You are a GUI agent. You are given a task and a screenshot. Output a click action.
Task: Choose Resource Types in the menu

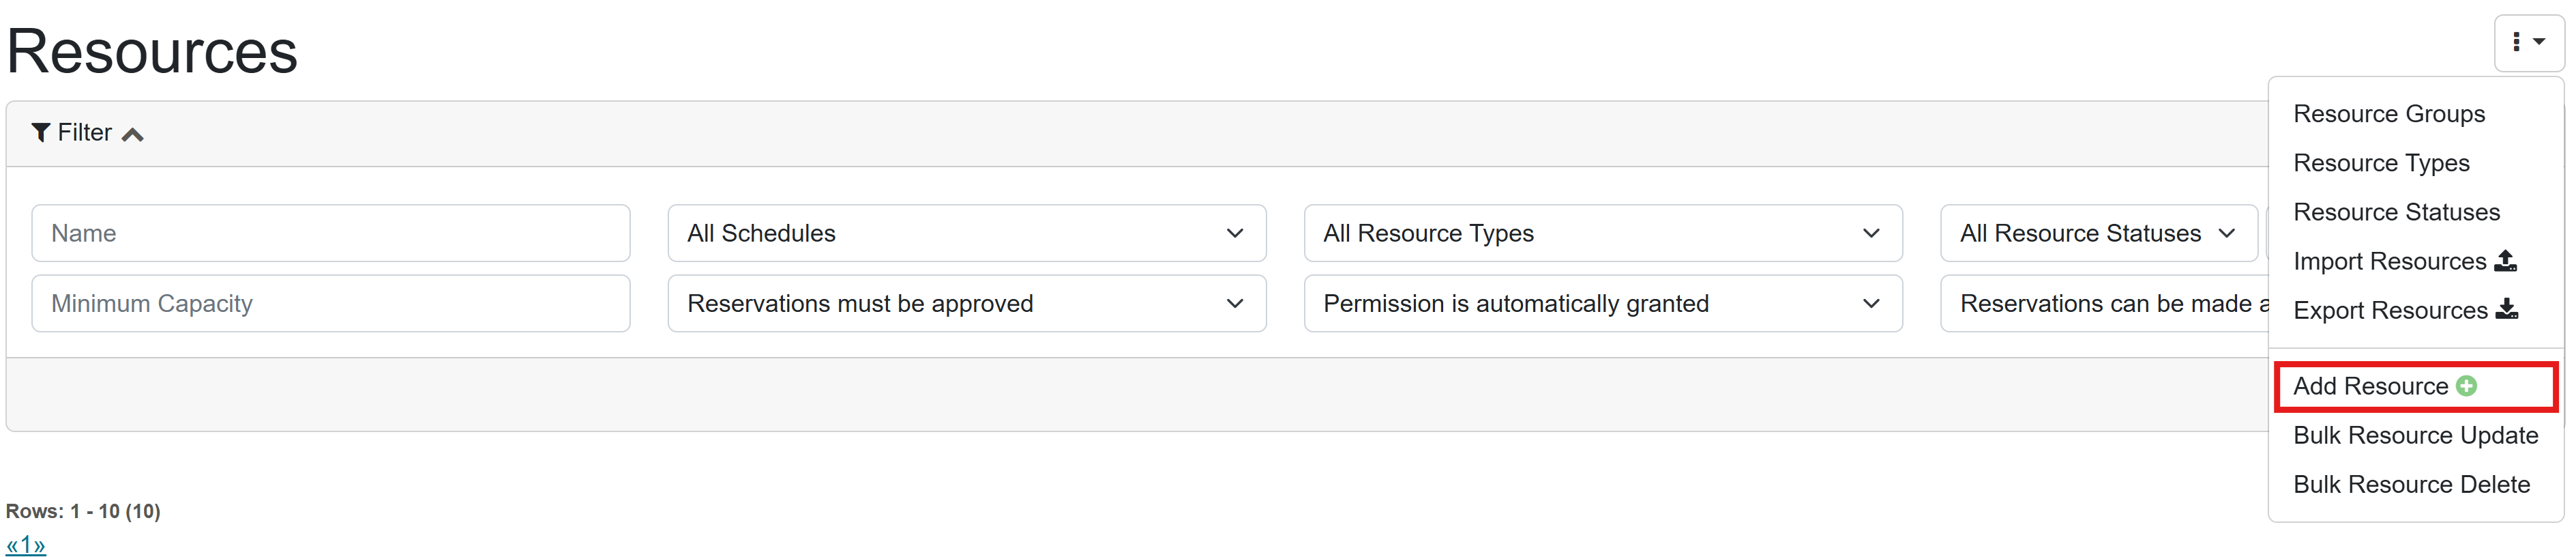tap(2380, 163)
